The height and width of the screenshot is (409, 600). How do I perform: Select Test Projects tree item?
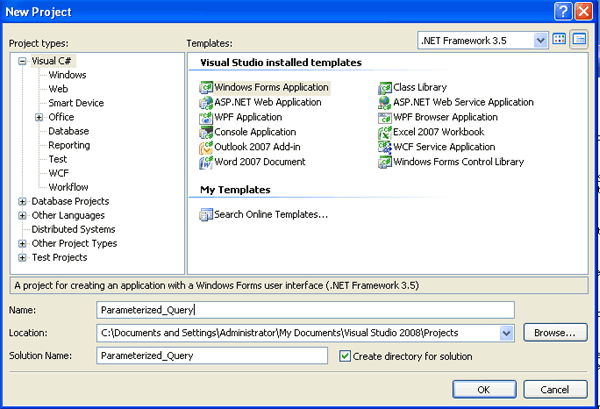59,258
